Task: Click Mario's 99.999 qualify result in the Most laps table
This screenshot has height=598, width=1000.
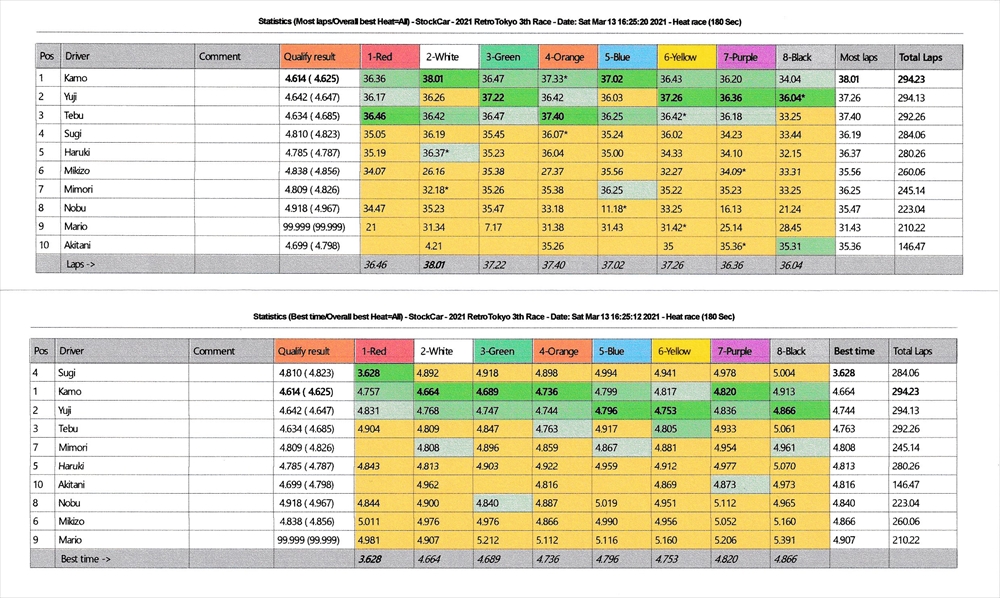Action: tap(313, 227)
